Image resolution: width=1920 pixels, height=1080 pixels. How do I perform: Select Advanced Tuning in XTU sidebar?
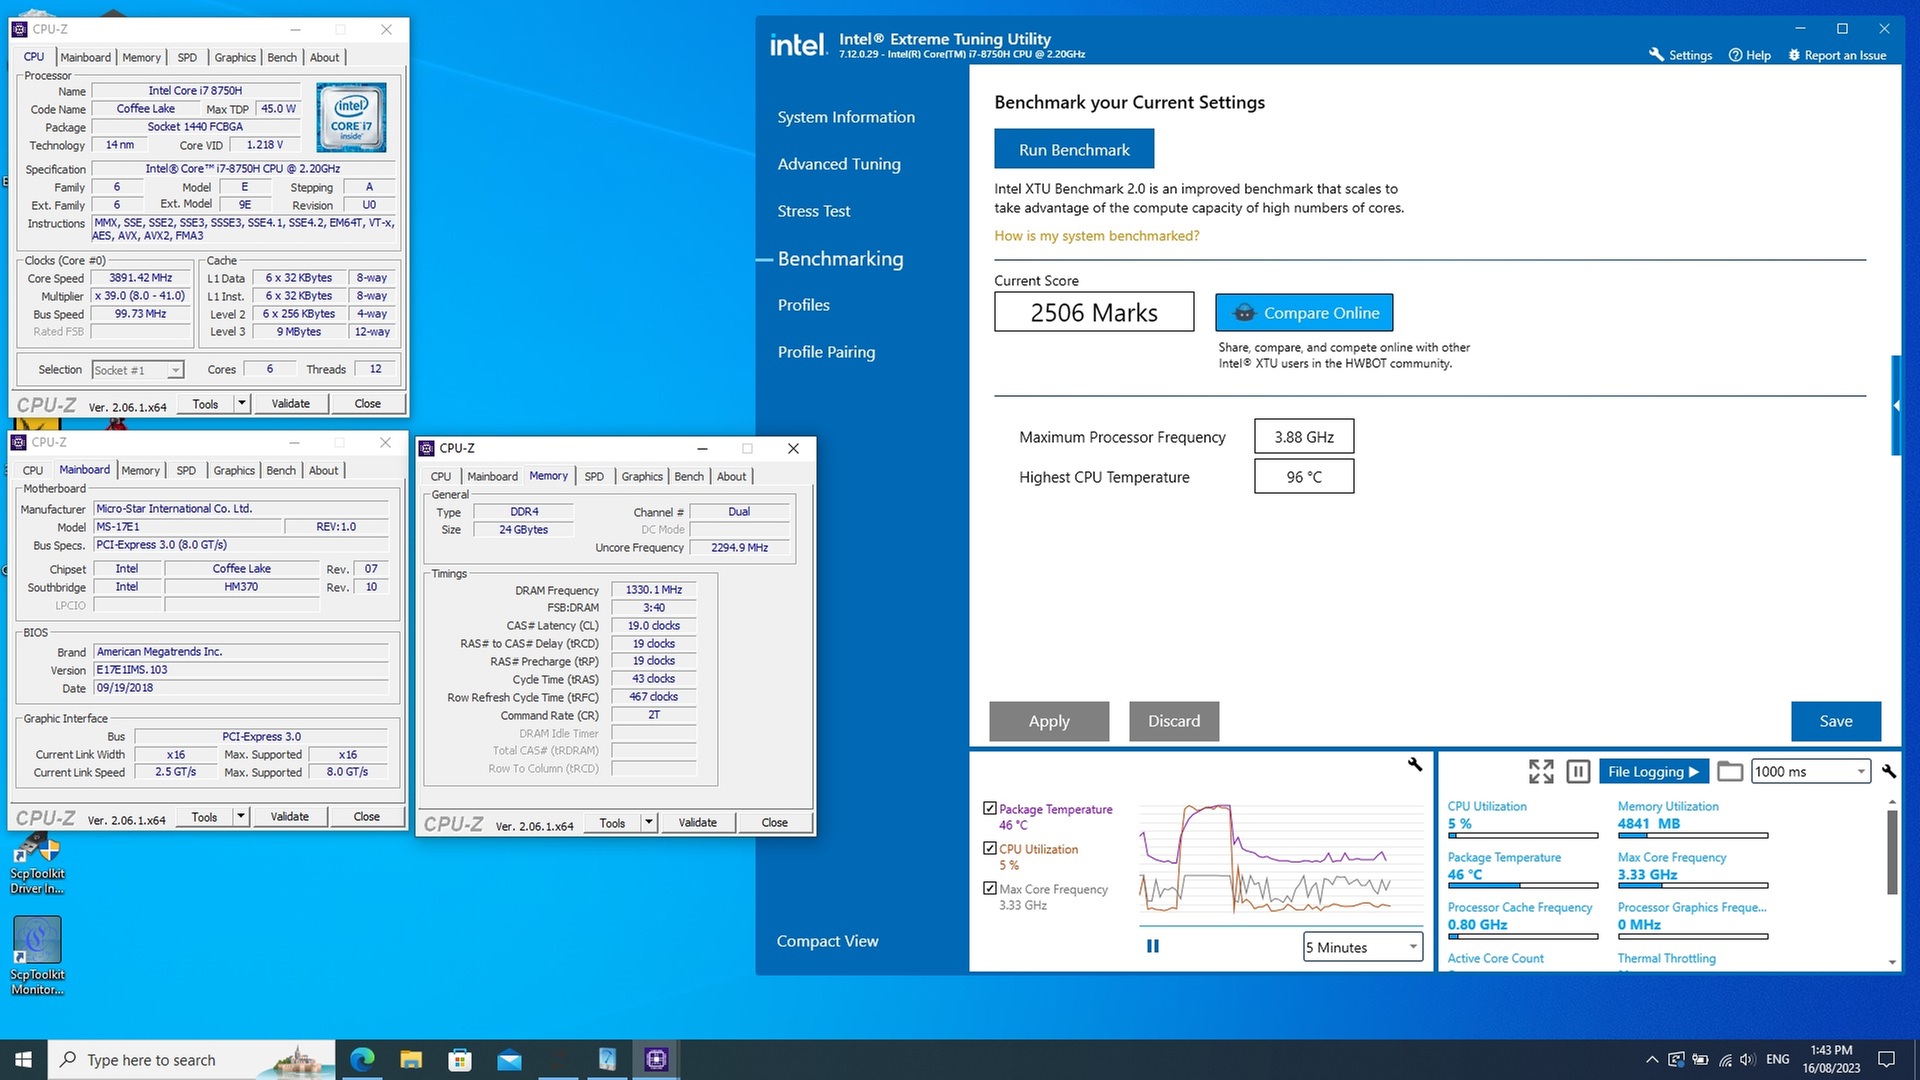tap(839, 164)
